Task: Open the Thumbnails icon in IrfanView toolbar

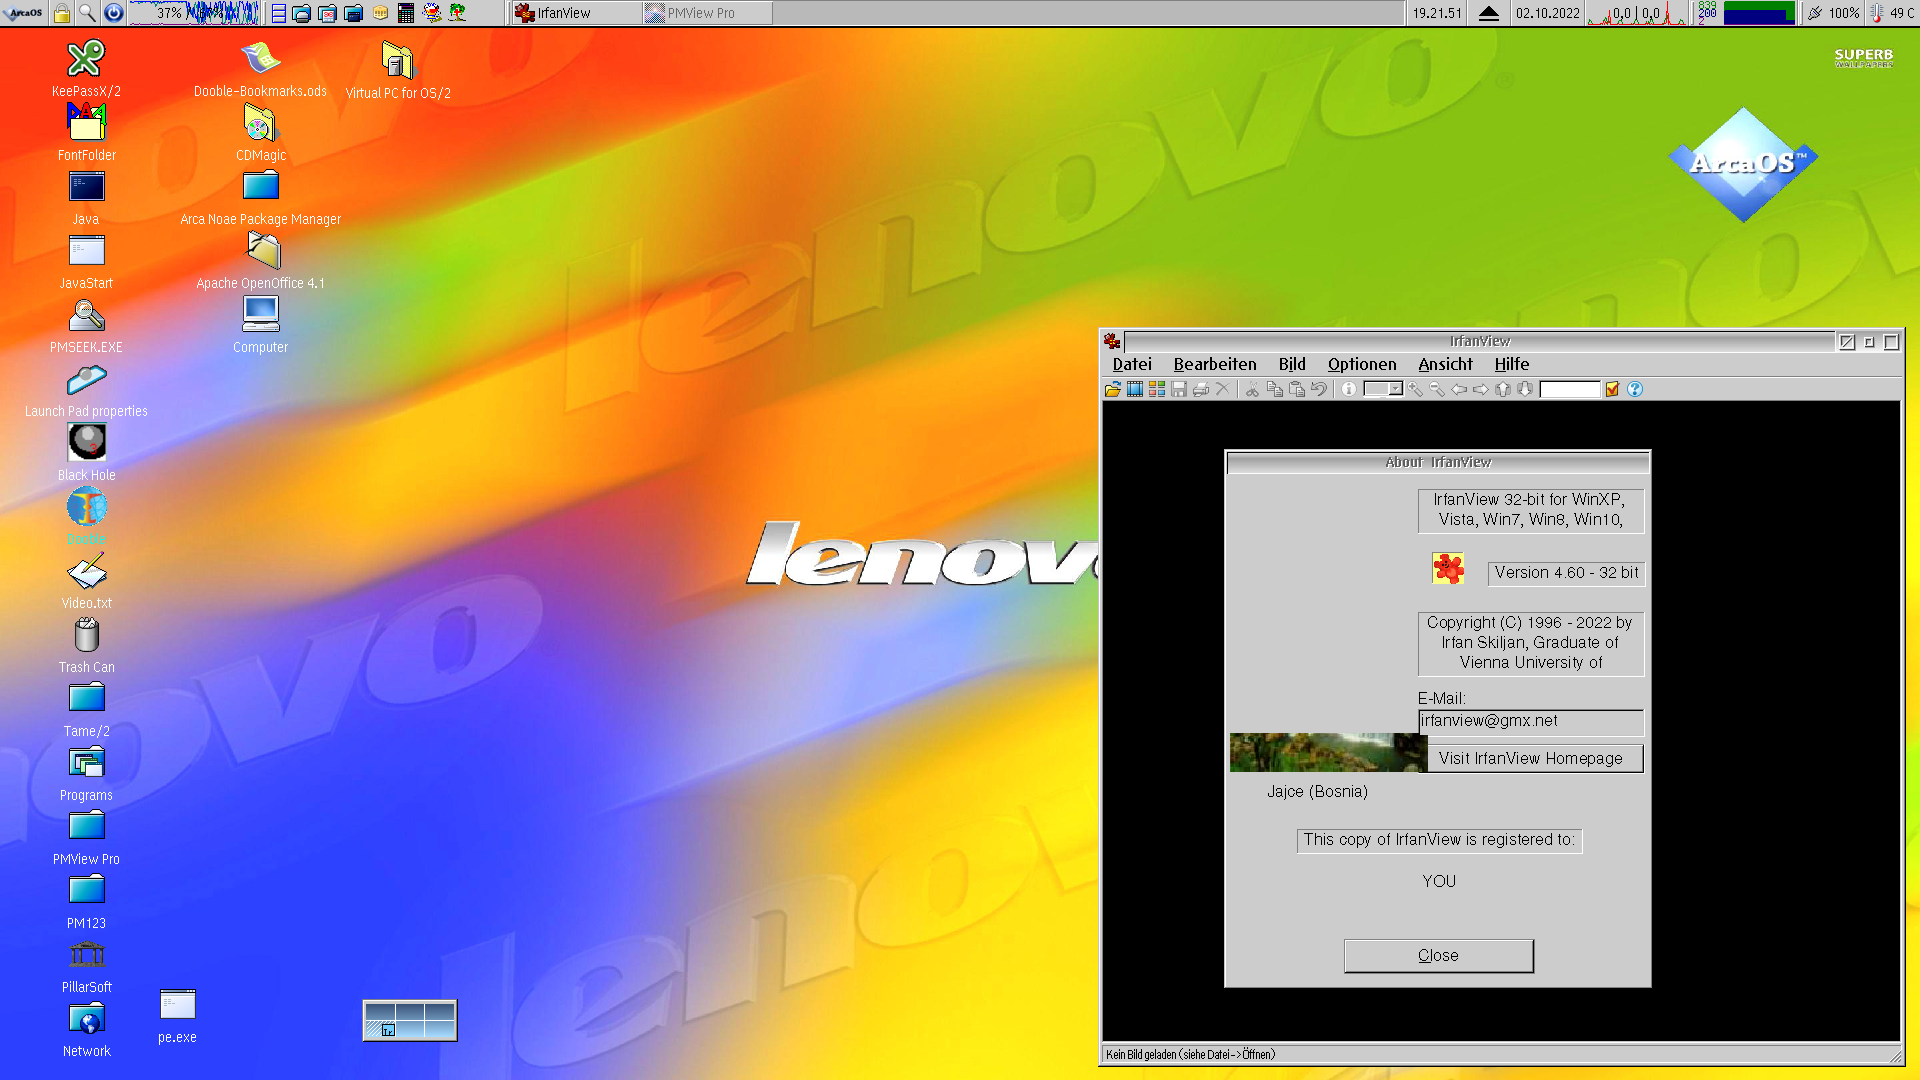Action: (1157, 390)
